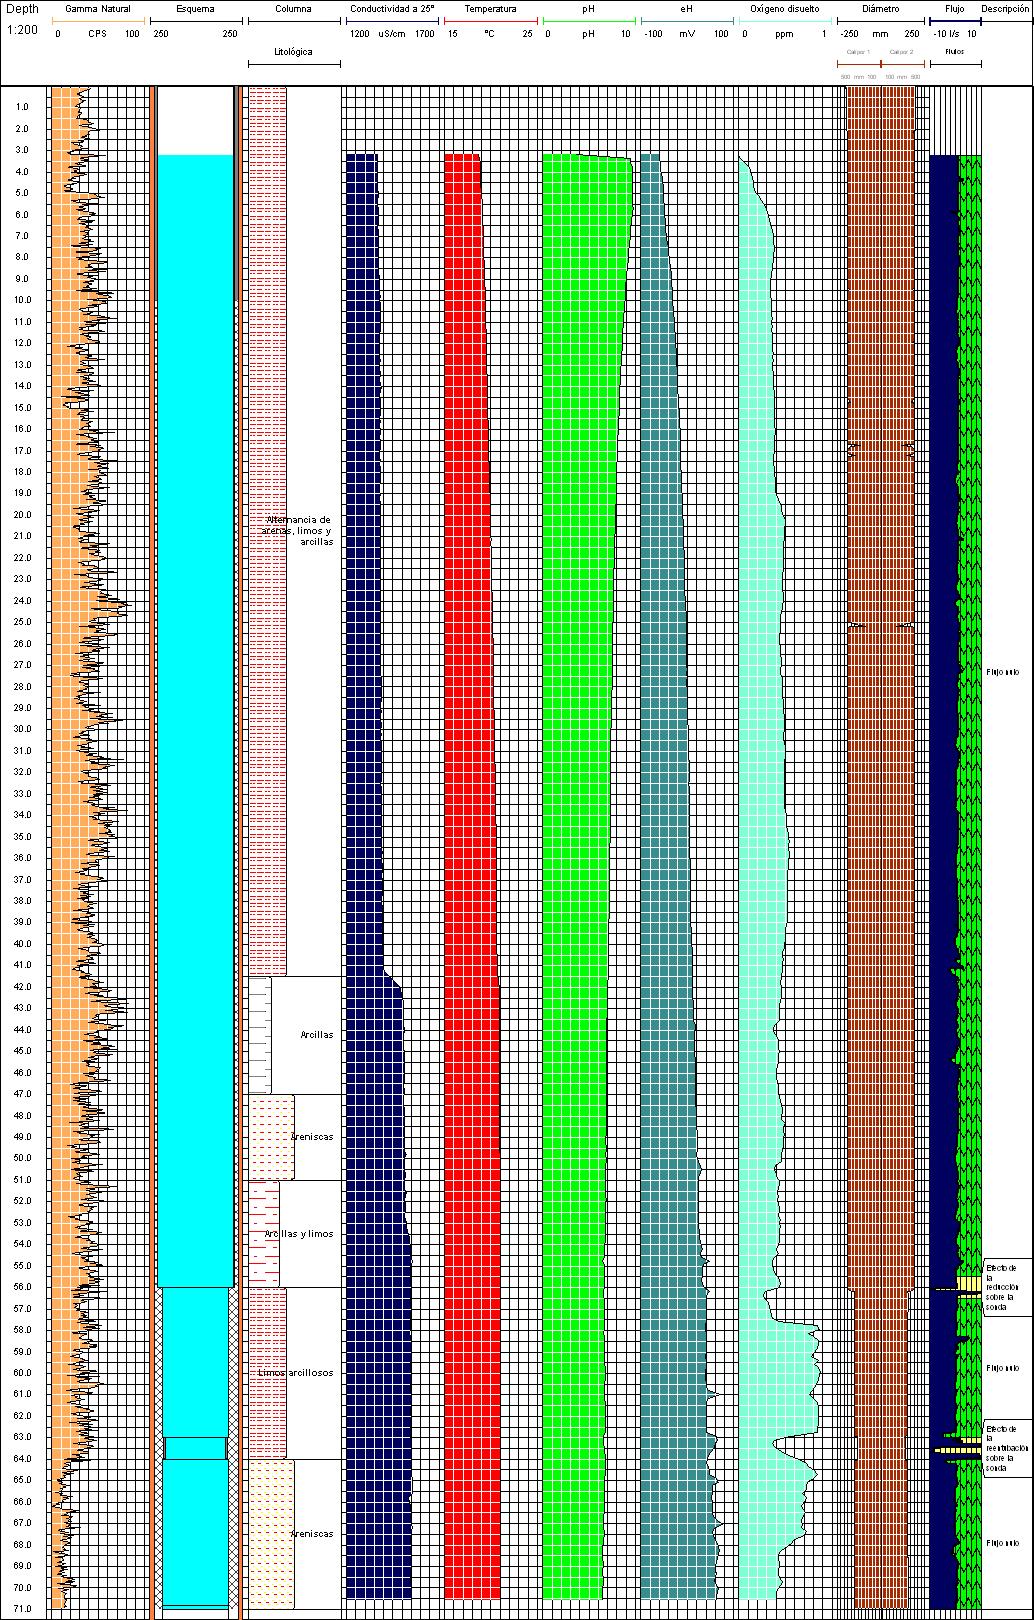Click 'Alternancia de arenas, limos y arcillas' label

click(297, 530)
